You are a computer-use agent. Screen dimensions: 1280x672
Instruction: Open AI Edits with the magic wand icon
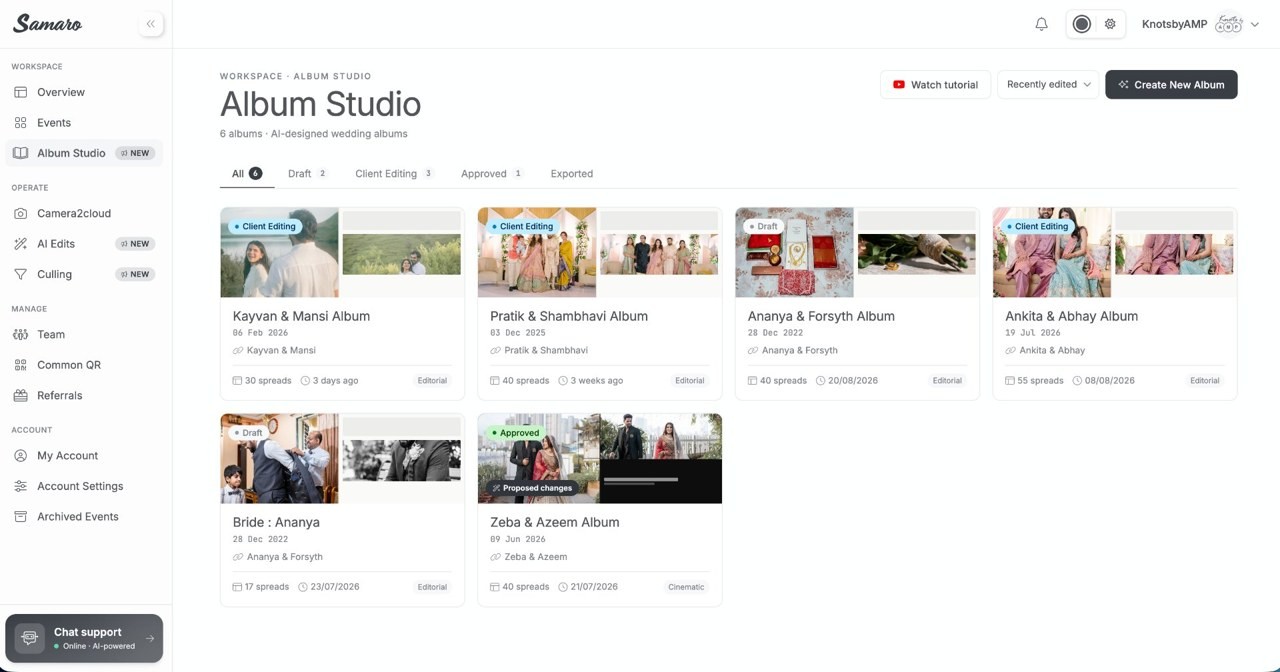85,244
